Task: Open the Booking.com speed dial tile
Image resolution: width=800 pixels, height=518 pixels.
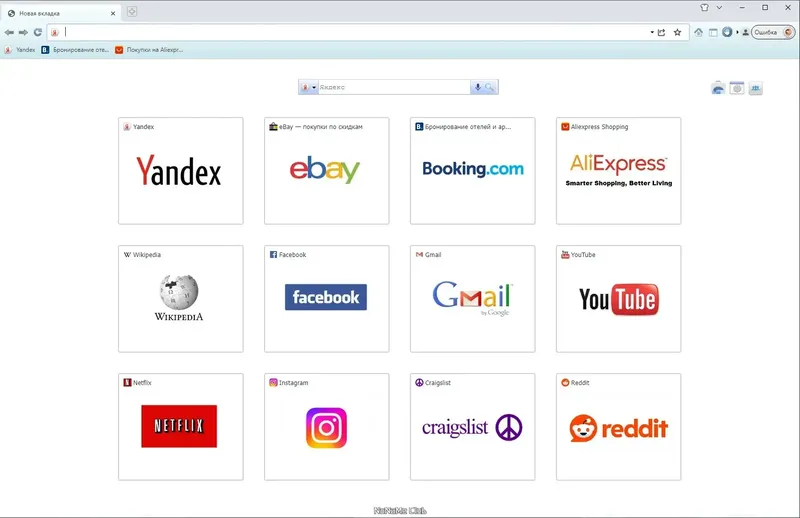Action: (472, 170)
